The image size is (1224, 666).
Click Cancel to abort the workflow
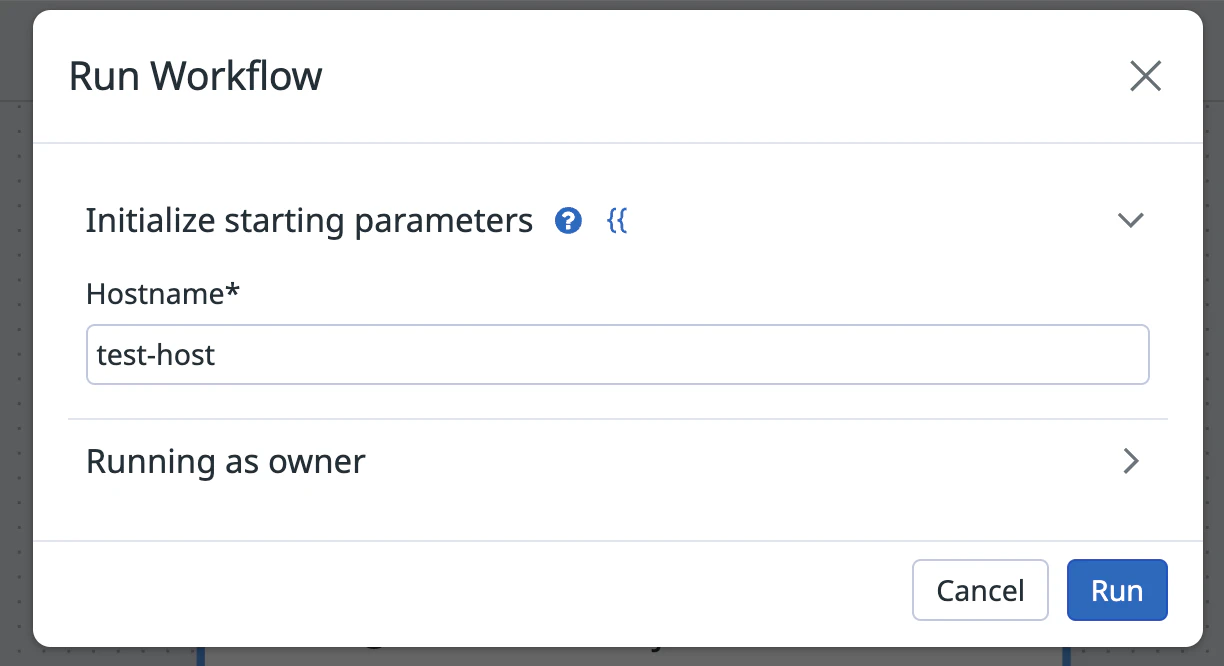point(980,590)
